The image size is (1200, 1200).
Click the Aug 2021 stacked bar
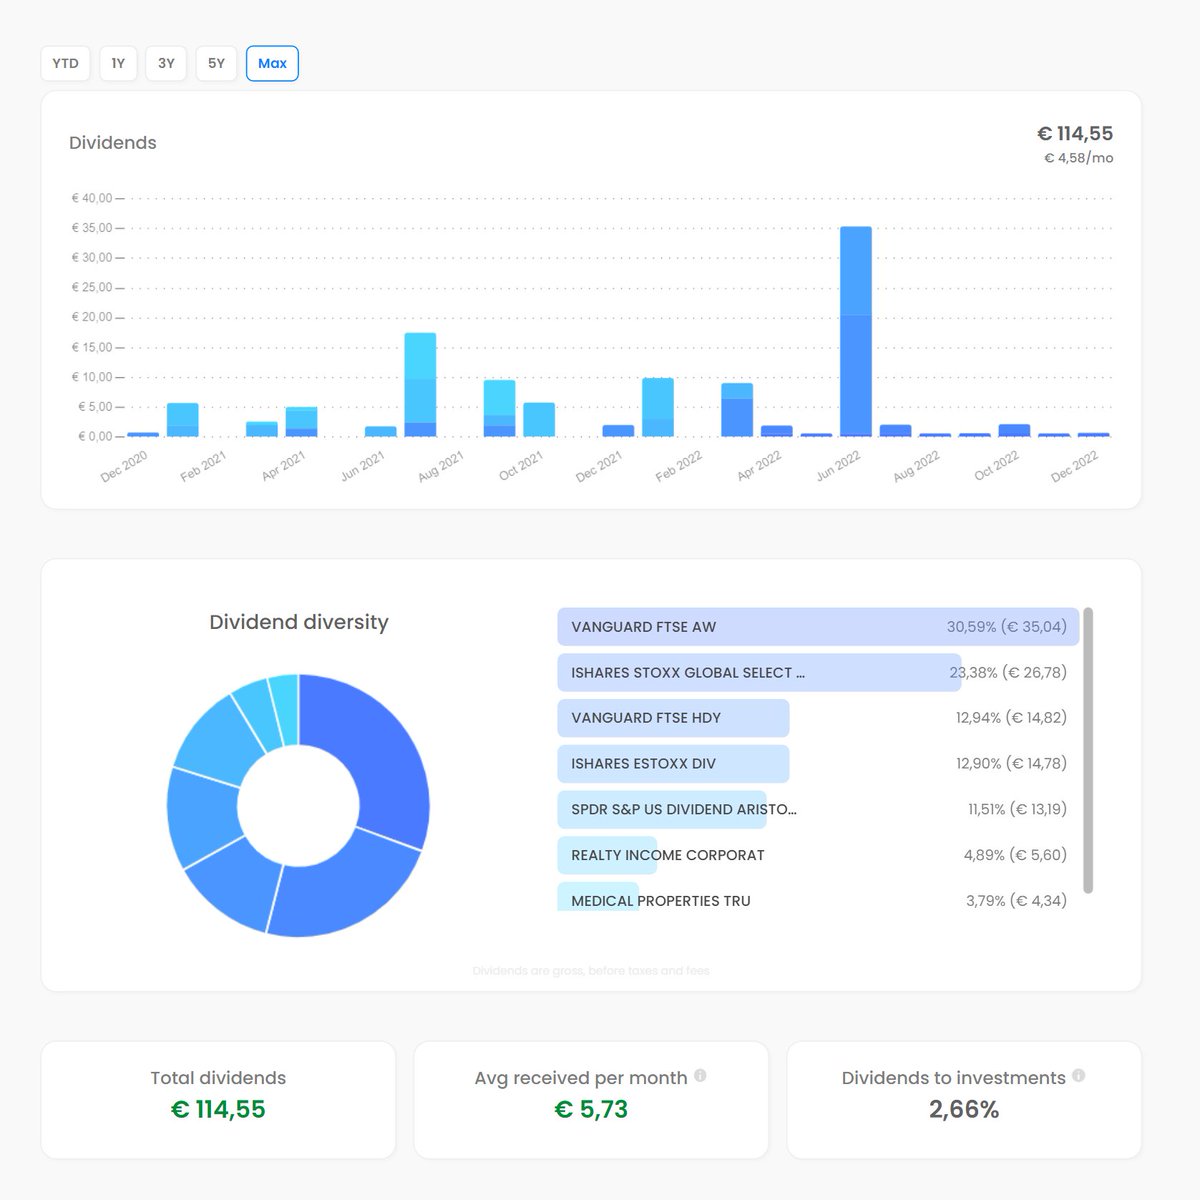tap(420, 385)
